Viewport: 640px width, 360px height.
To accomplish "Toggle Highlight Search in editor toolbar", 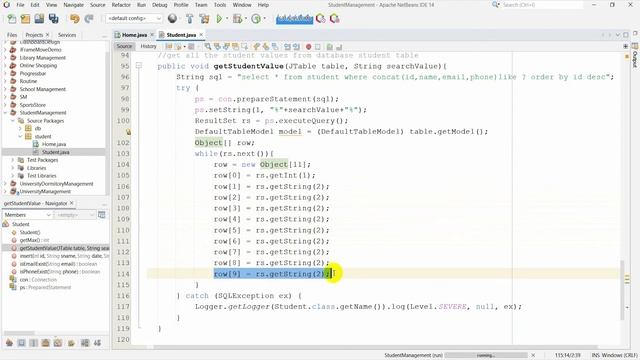I will [x=236, y=47].
